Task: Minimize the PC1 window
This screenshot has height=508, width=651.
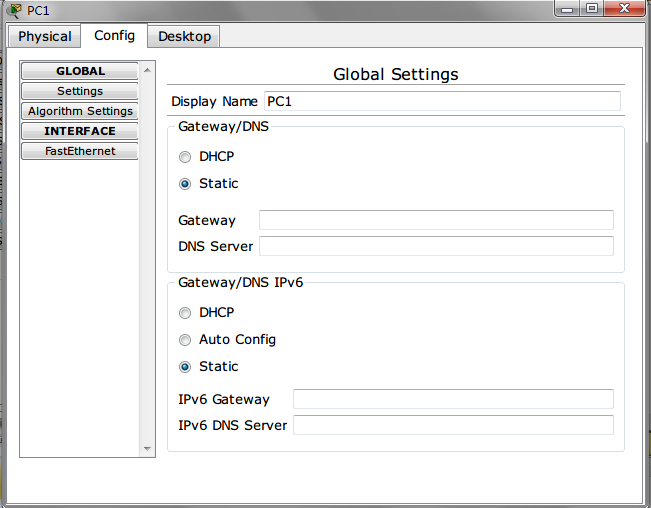Action: (x=567, y=9)
